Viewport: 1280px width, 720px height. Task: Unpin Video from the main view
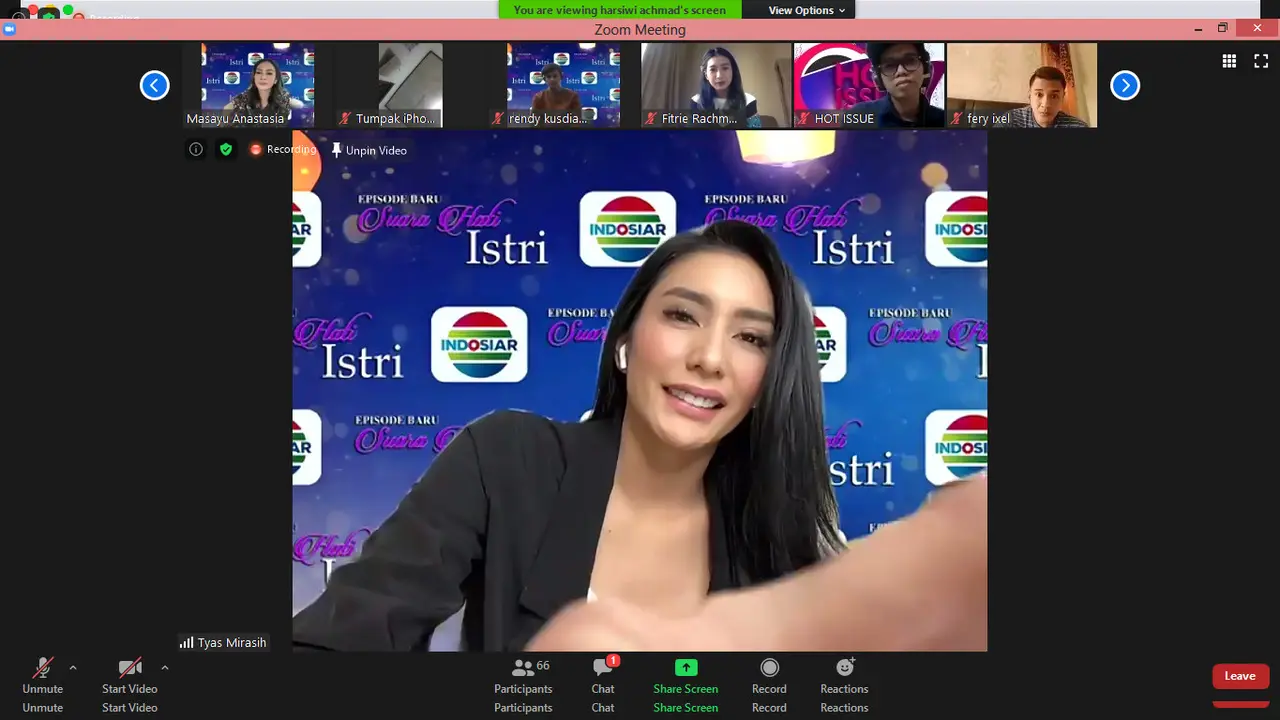[x=369, y=150]
